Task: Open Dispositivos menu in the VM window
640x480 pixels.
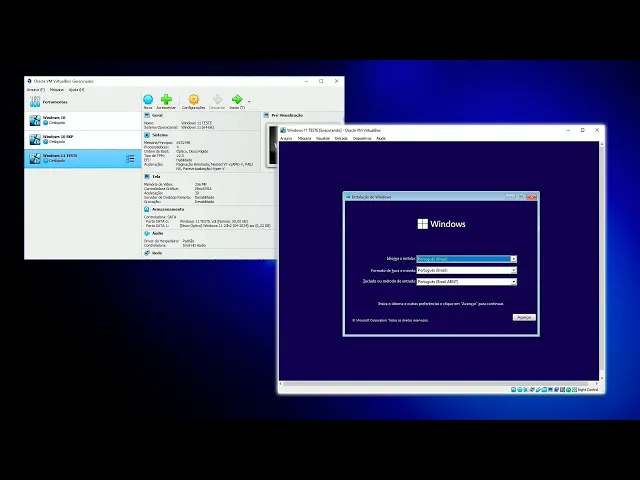Action: pos(362,138)
